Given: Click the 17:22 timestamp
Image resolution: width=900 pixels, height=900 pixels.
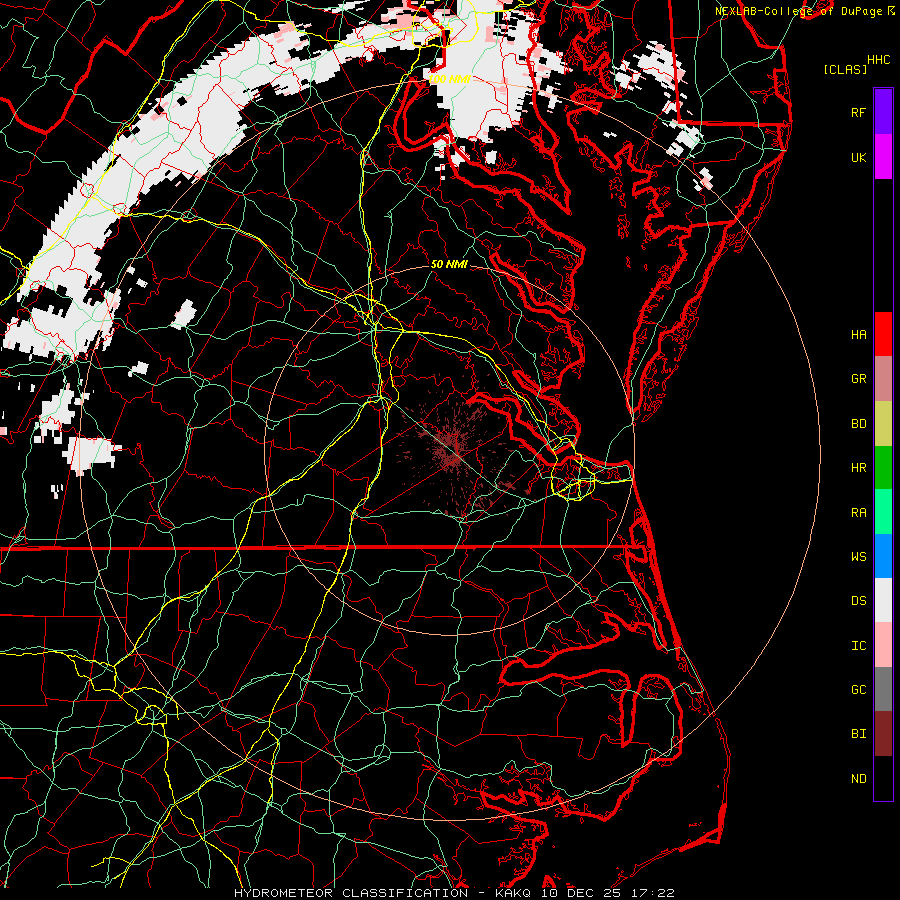Looking at the screenshot, I should point(651,893).
